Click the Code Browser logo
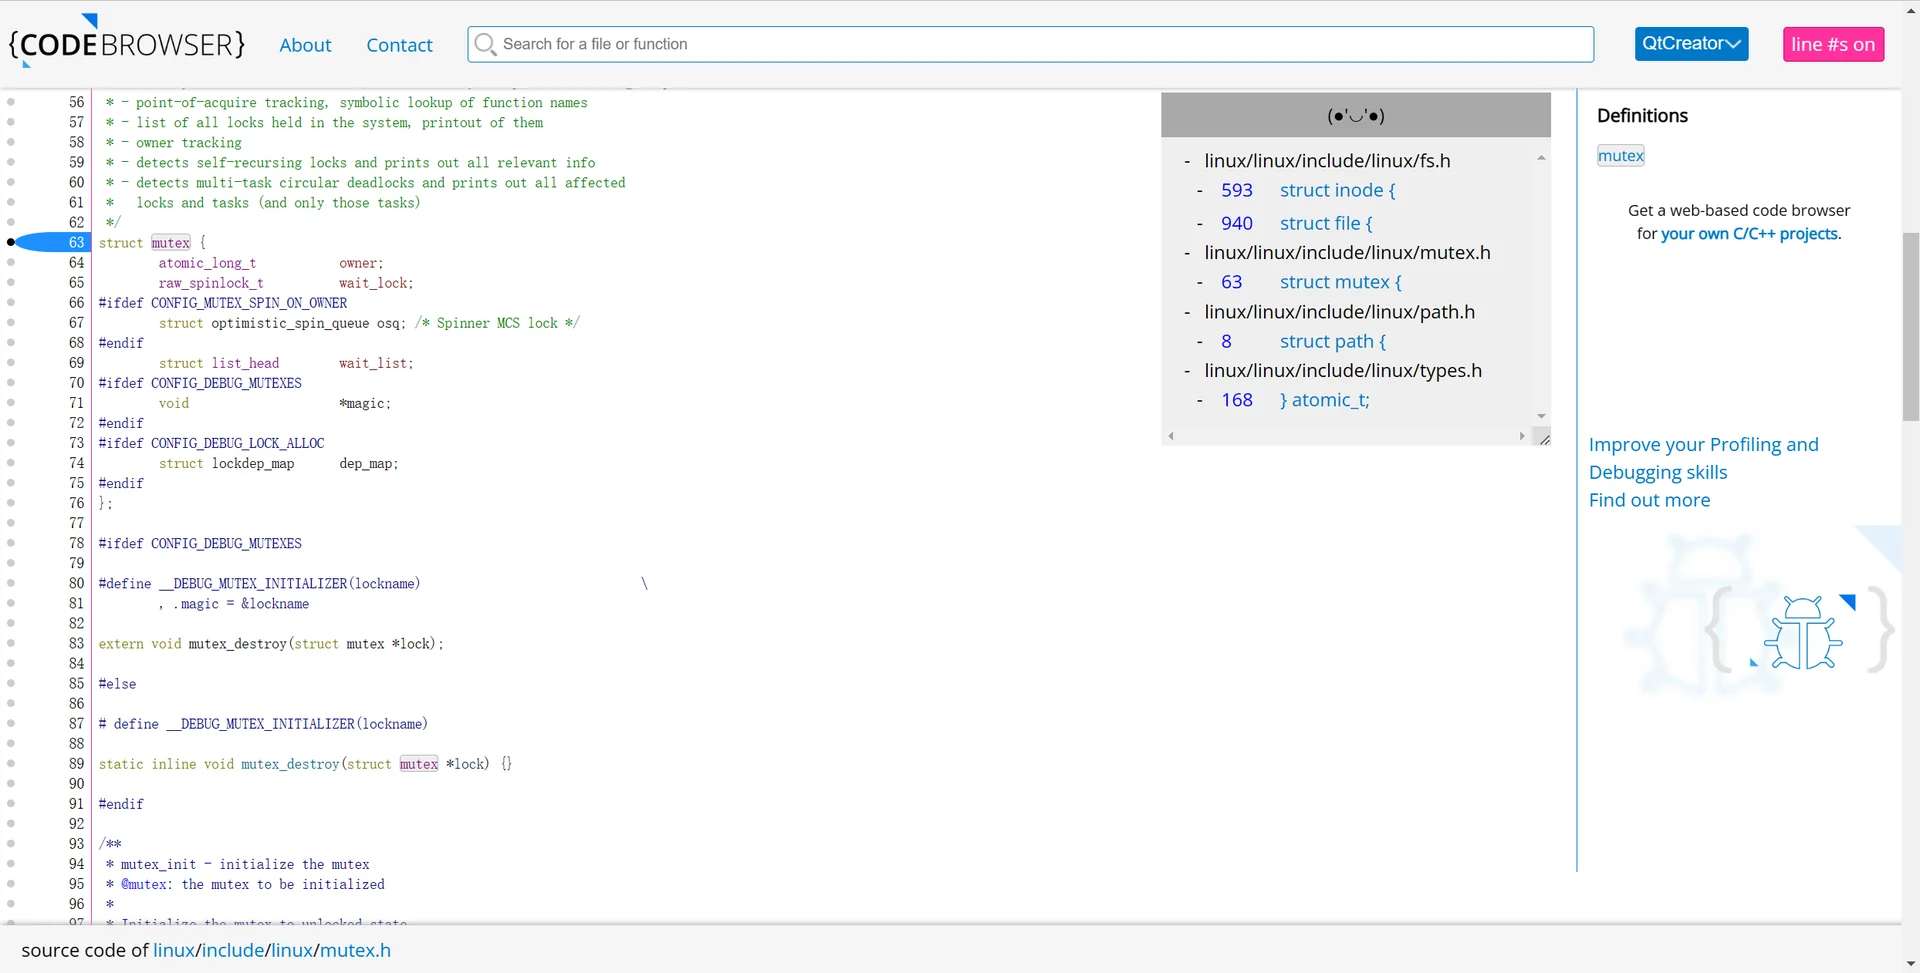This screenshot has width=1920, height=973. point(127,44)
